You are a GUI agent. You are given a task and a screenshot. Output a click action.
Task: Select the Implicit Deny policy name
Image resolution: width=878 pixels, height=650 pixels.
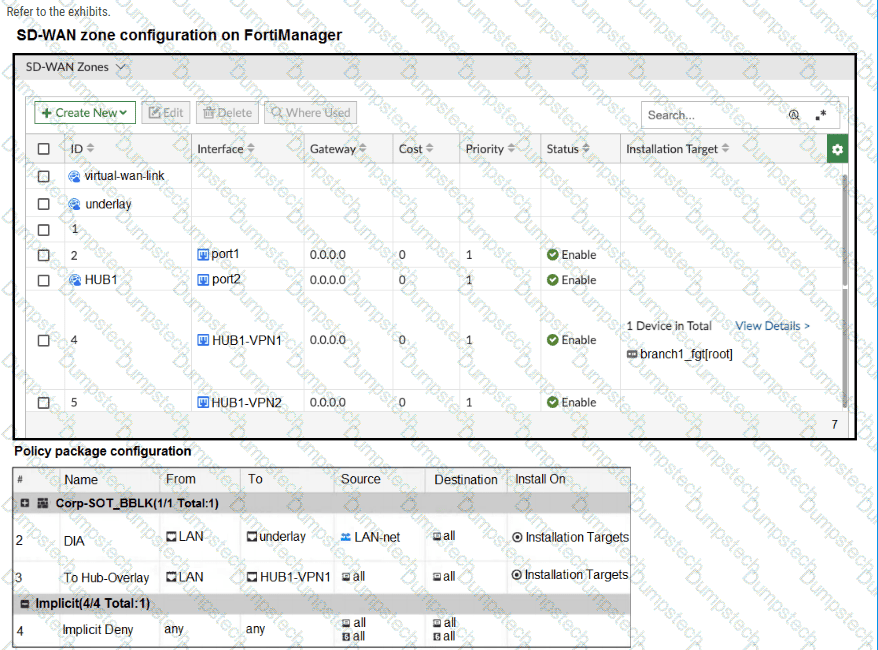(x=97, y=630)
